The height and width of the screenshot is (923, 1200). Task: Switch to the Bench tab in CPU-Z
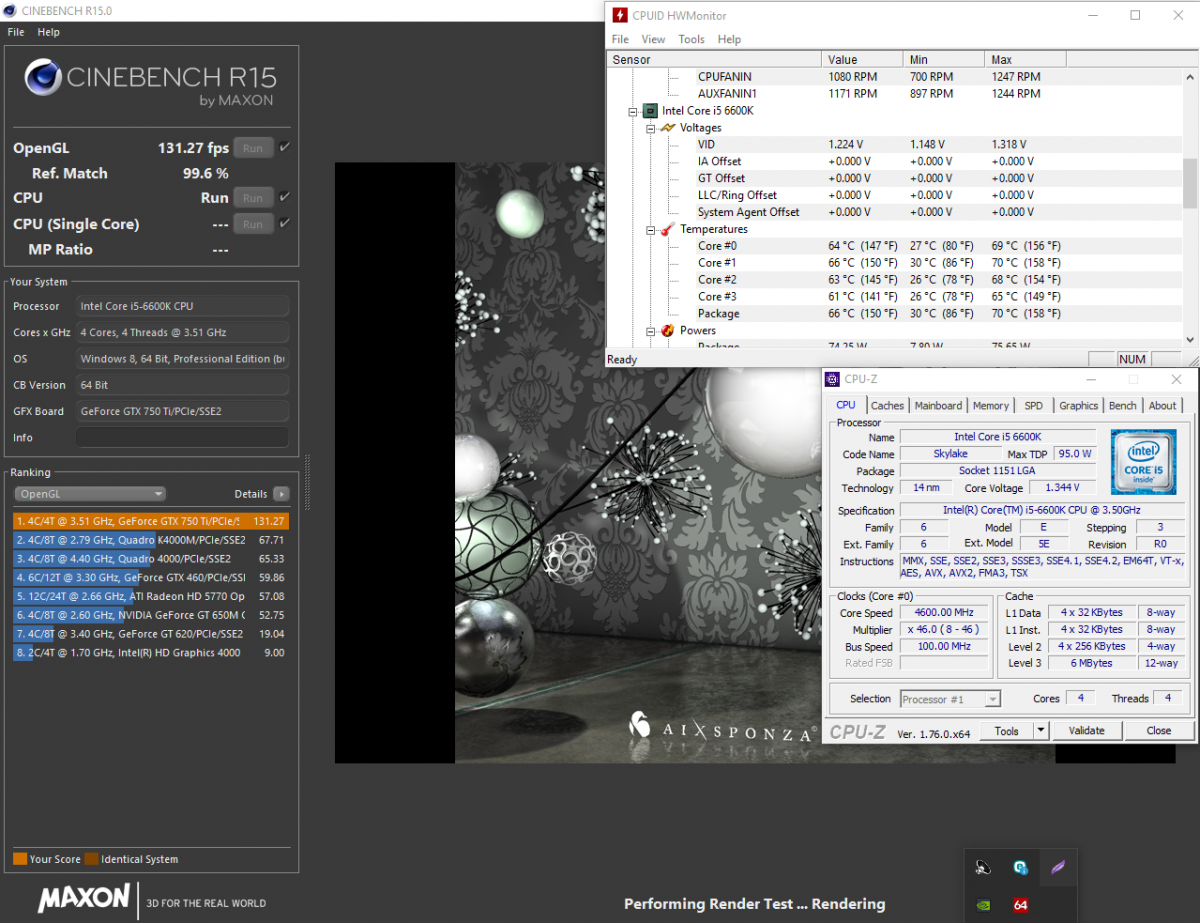point(1123,405)
